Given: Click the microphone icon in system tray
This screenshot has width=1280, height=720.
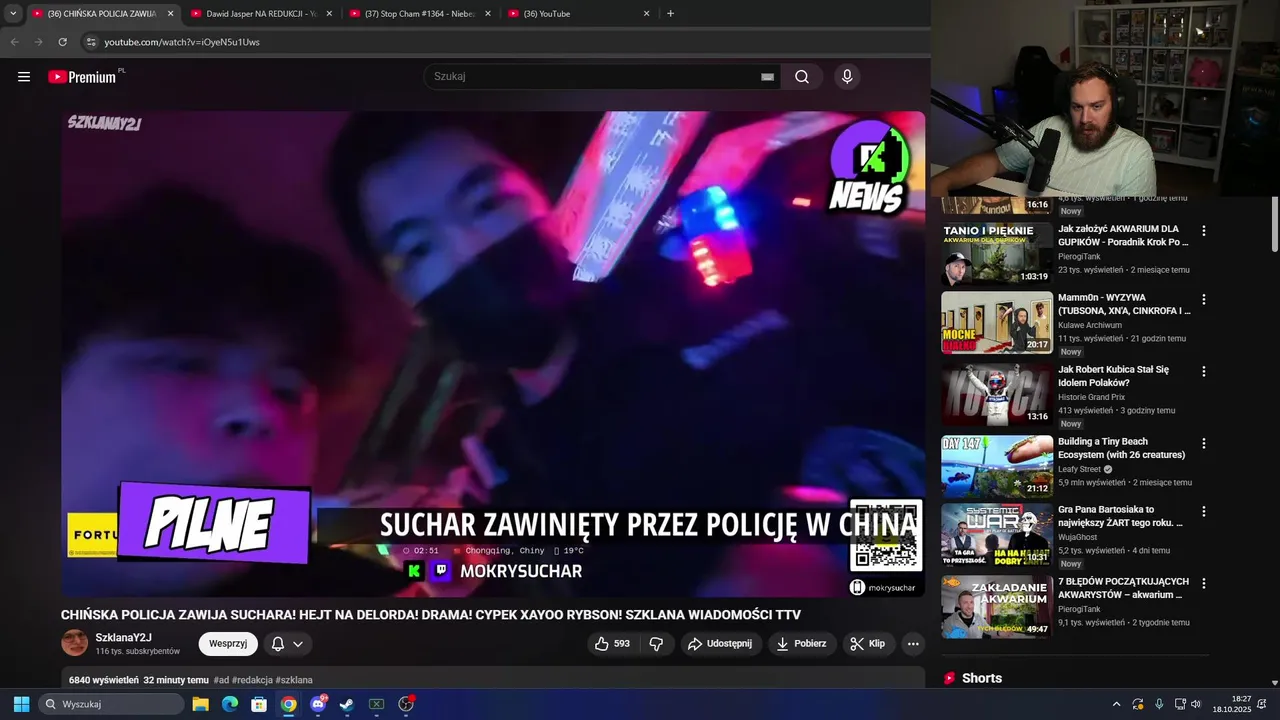Looking at the screenshot, I should tap(1159, 704).
